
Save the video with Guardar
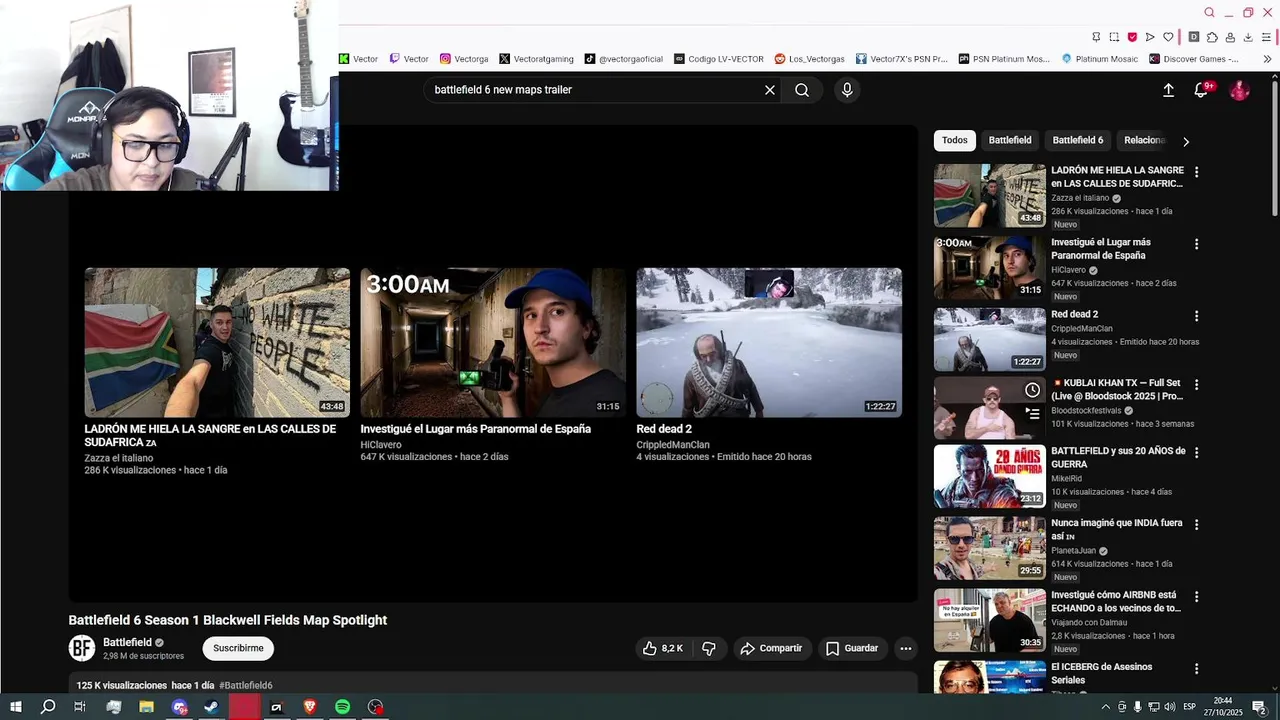852,648
